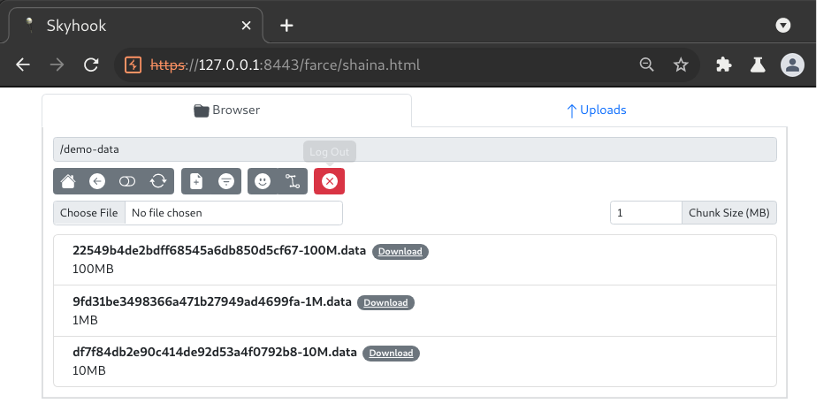Click the /demo-data path field
This screenshot has height=413, width=817.
(x=414, y=149)
